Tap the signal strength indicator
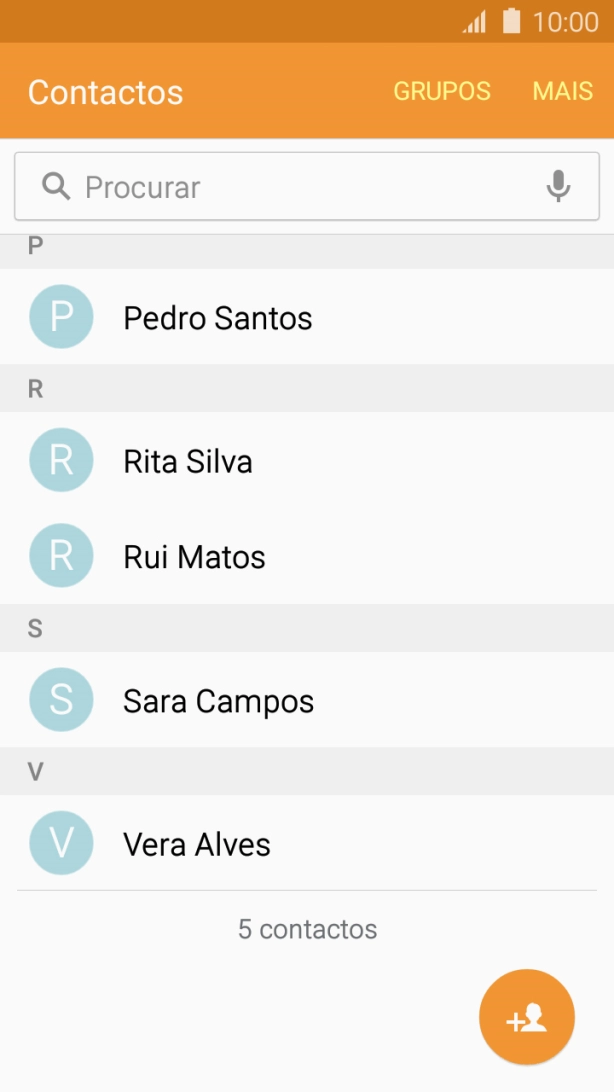Image resolution: width=614 pixels, height=1092 pixels. tap(474, 22)
